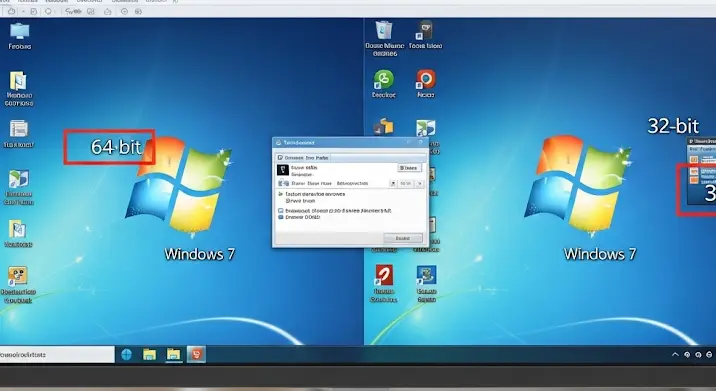Open the computer icon at top-left of desktop
The width and height of the screenshot is (716, 391).
[20, 32]
